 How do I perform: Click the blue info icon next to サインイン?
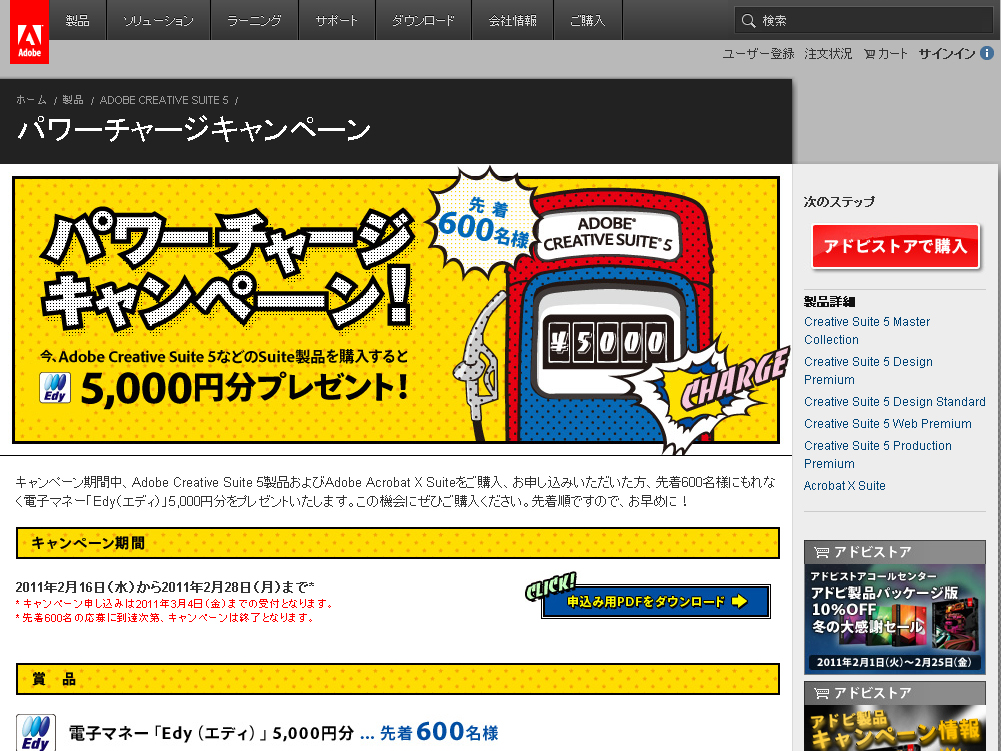[x=987, y=53]
